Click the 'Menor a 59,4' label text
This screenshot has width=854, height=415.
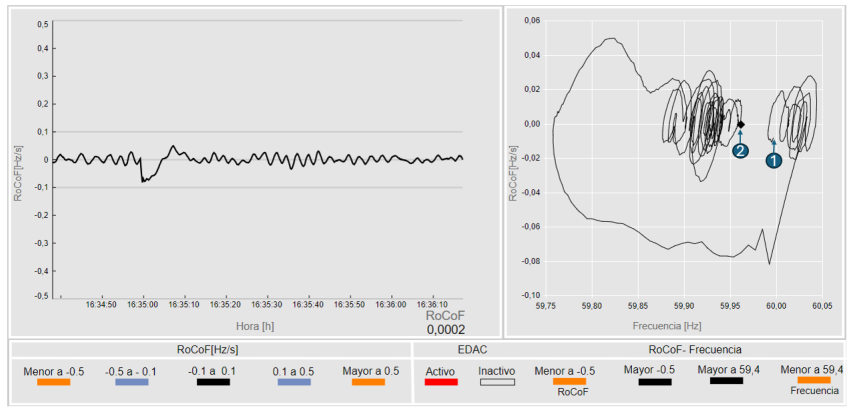[x=812, y=370]
